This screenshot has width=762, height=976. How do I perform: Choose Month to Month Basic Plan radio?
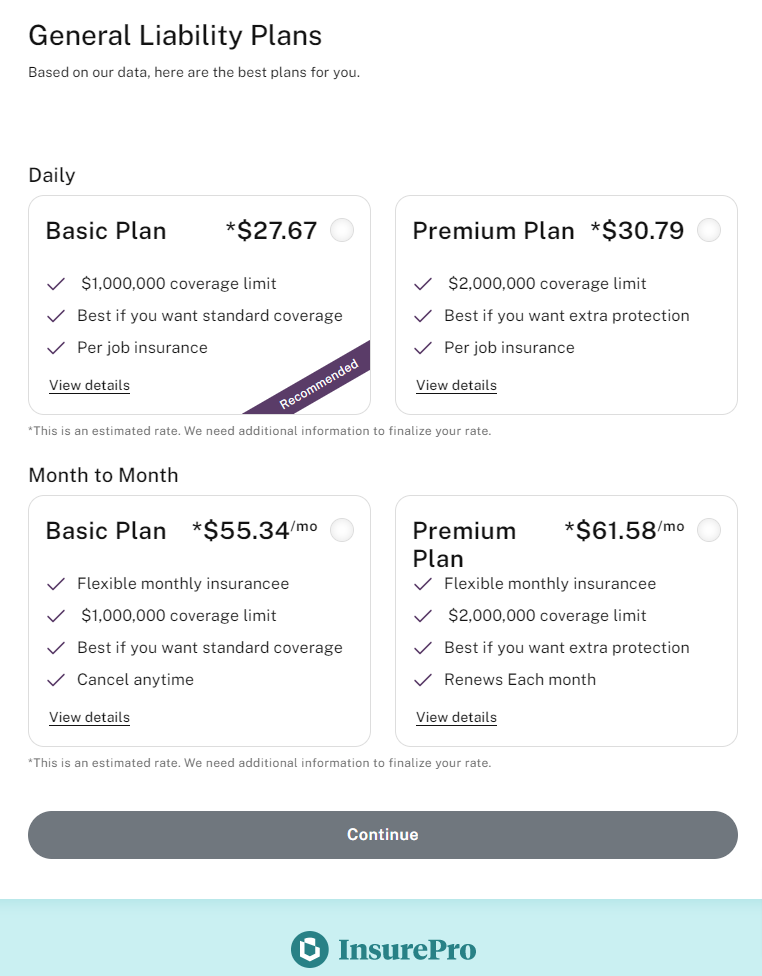point(342,530)
